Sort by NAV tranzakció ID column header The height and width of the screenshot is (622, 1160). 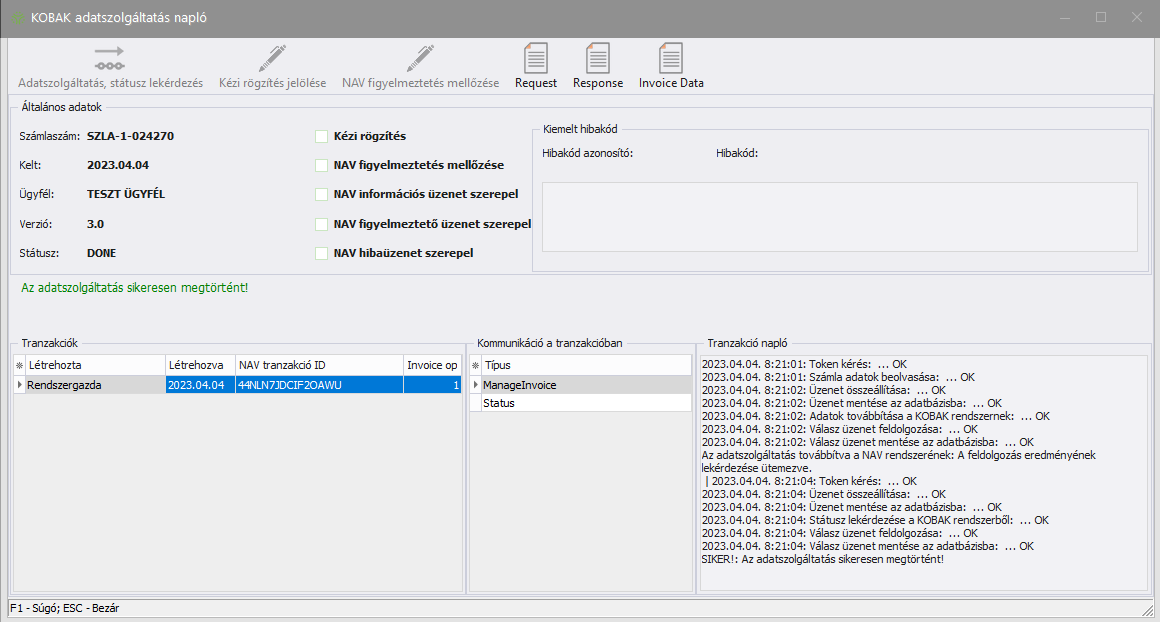318,366
